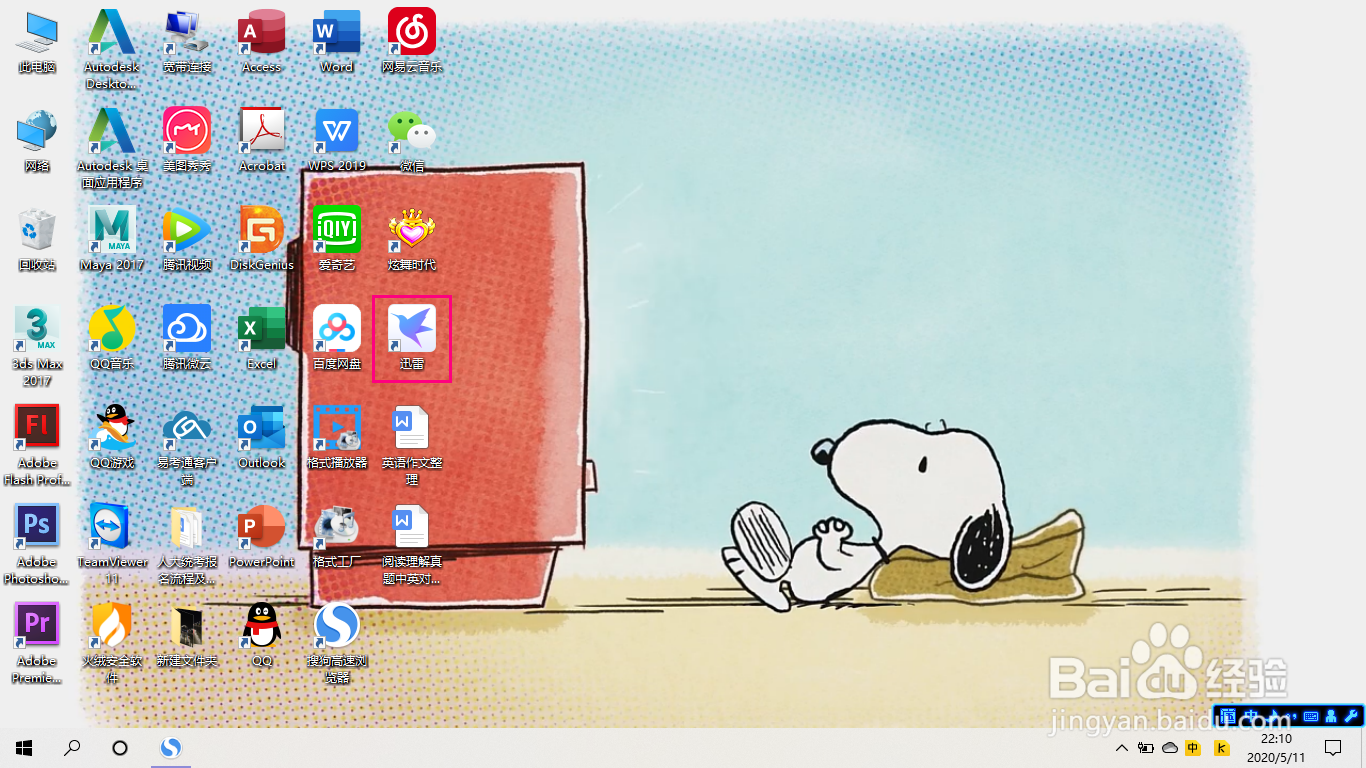Select the Adobe Premiere shortcut
1366x768 pixels.
37,644
